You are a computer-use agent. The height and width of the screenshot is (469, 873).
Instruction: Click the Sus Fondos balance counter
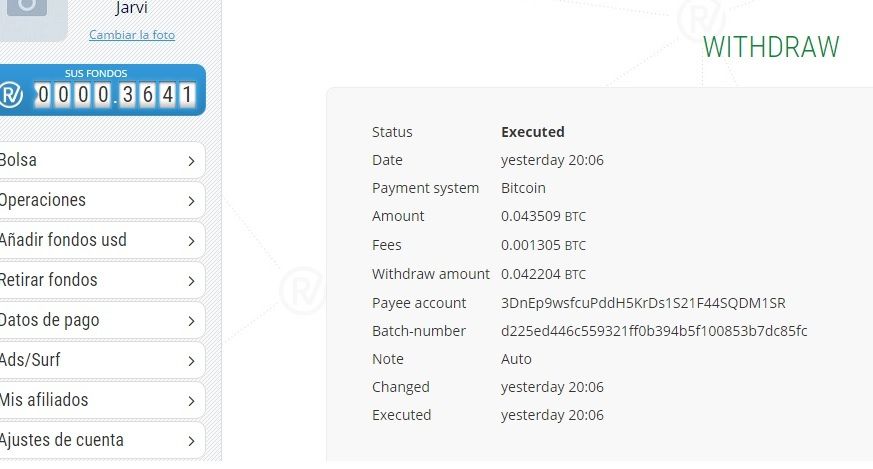pos(114,95)
